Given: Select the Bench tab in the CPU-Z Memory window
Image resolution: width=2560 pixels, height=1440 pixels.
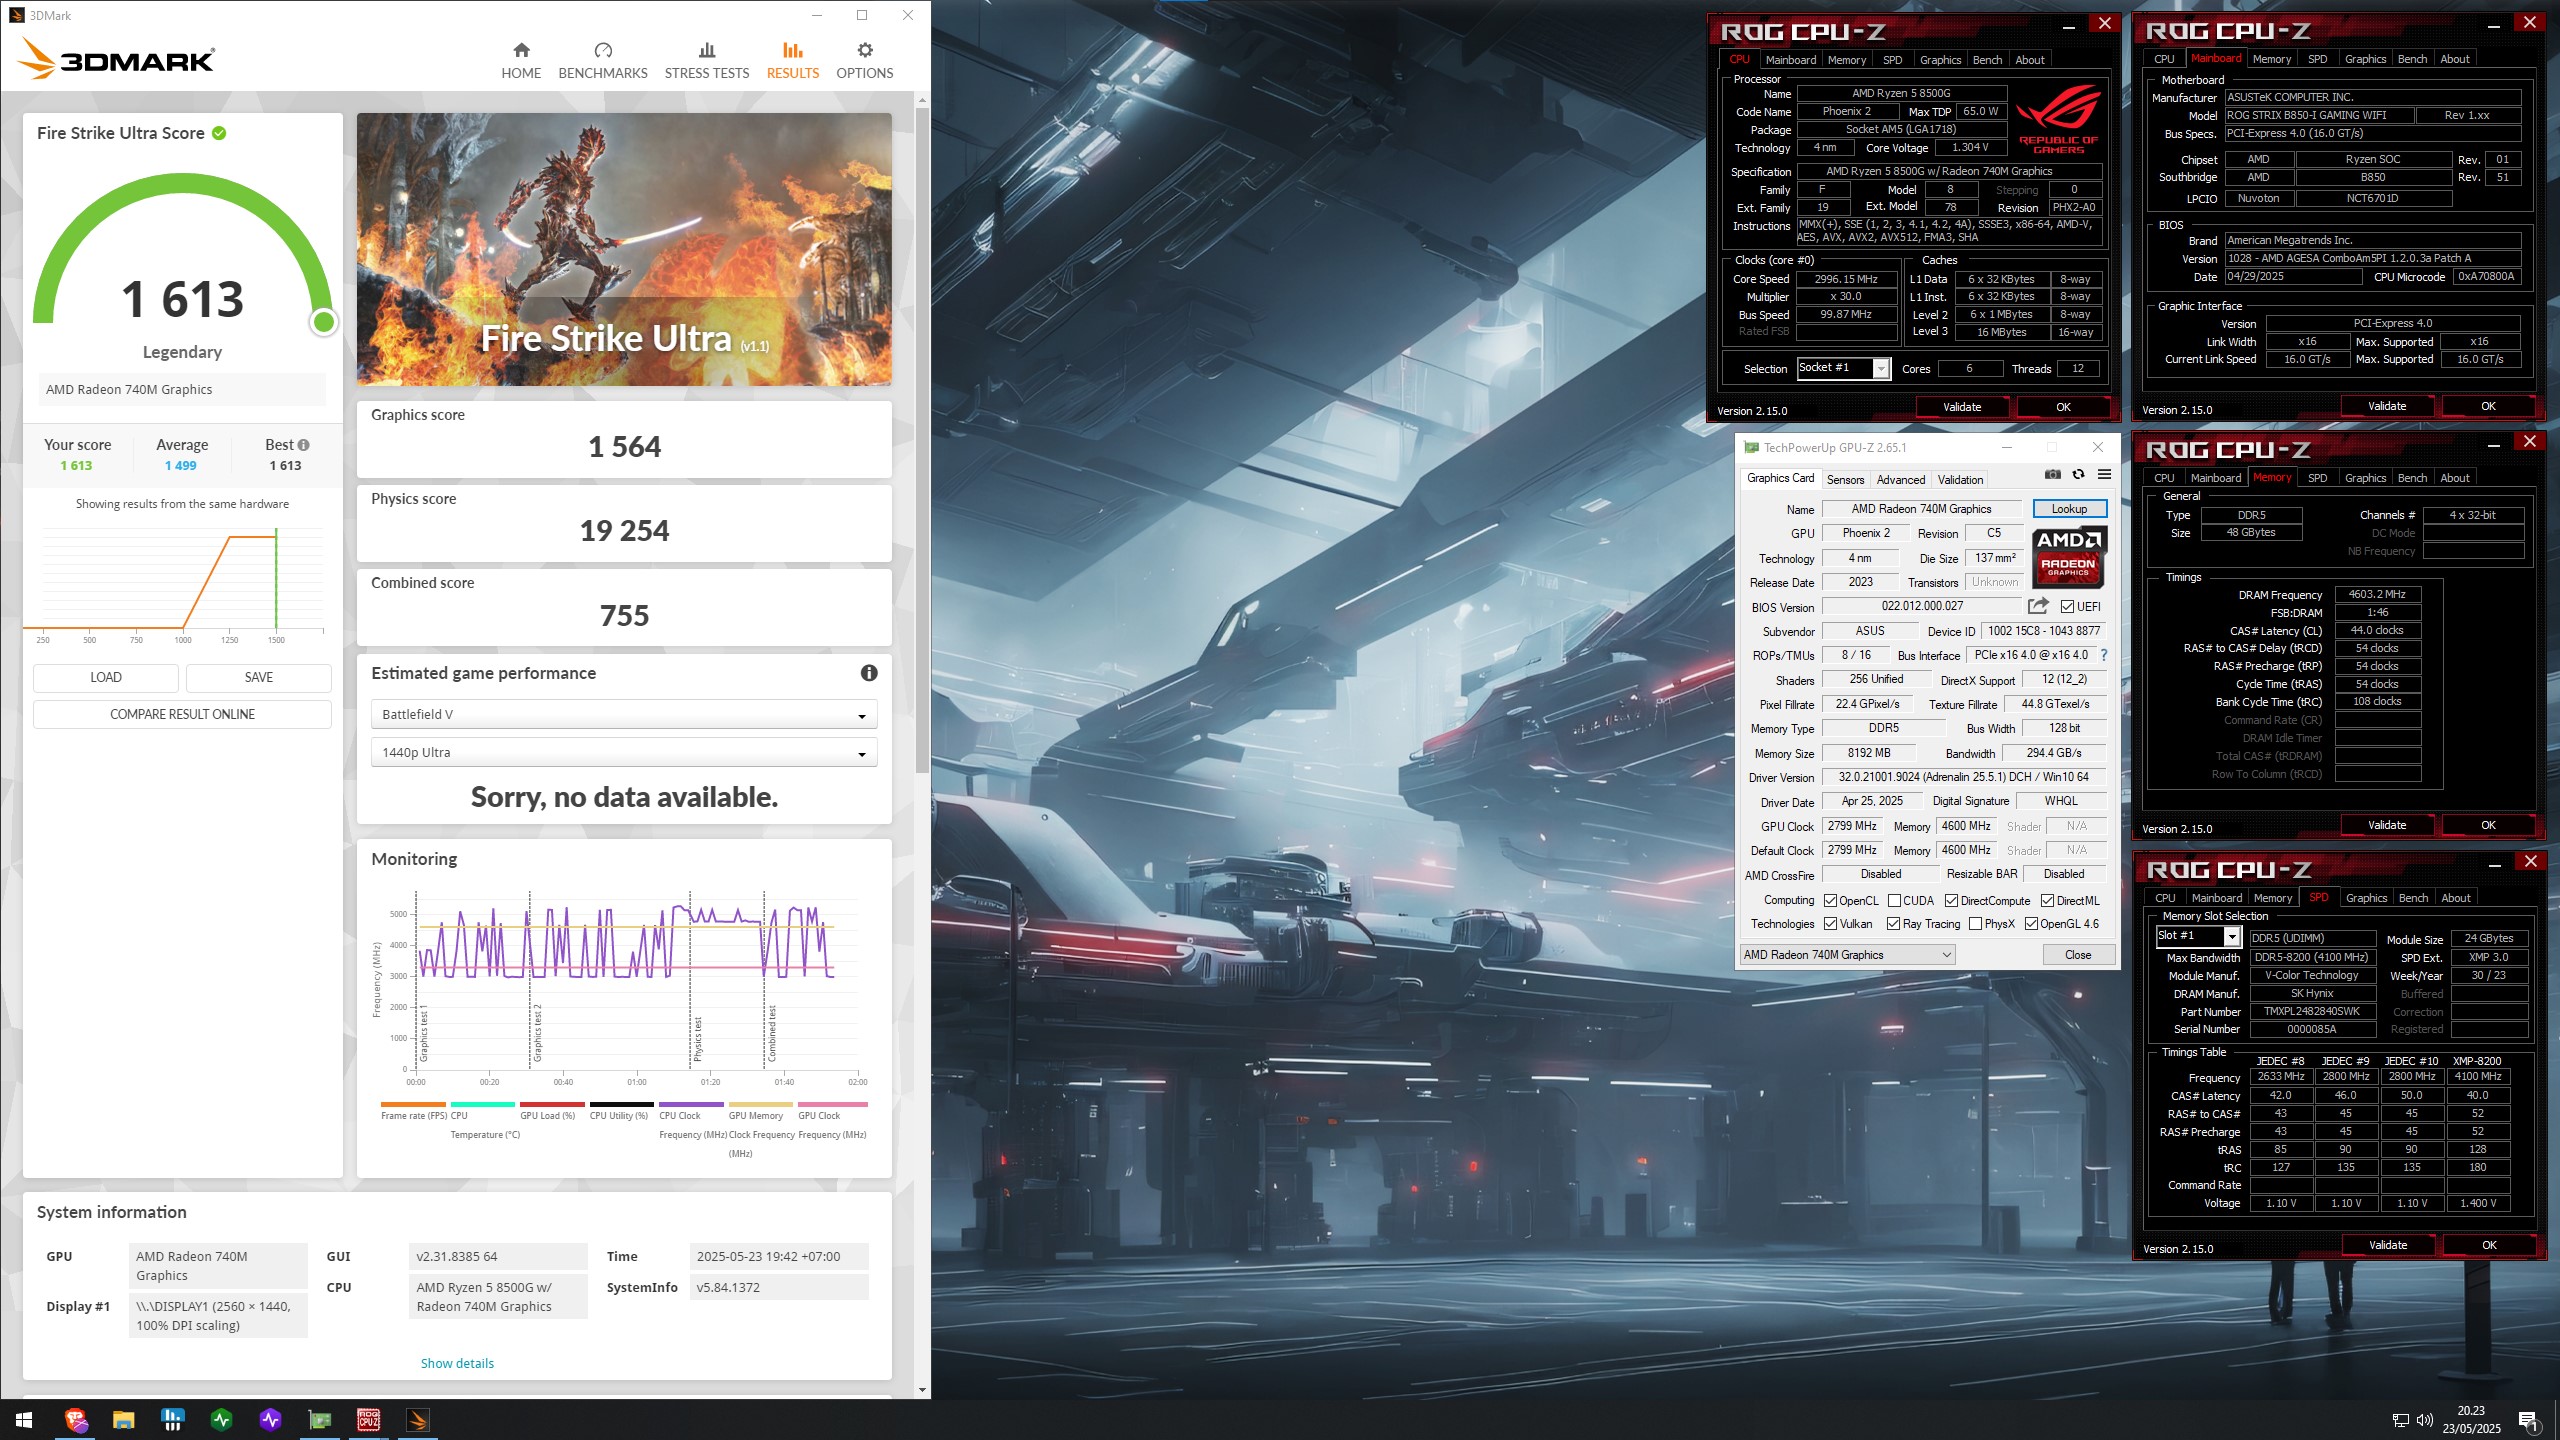Looking at the screenshot, I should click(2412, 478).
